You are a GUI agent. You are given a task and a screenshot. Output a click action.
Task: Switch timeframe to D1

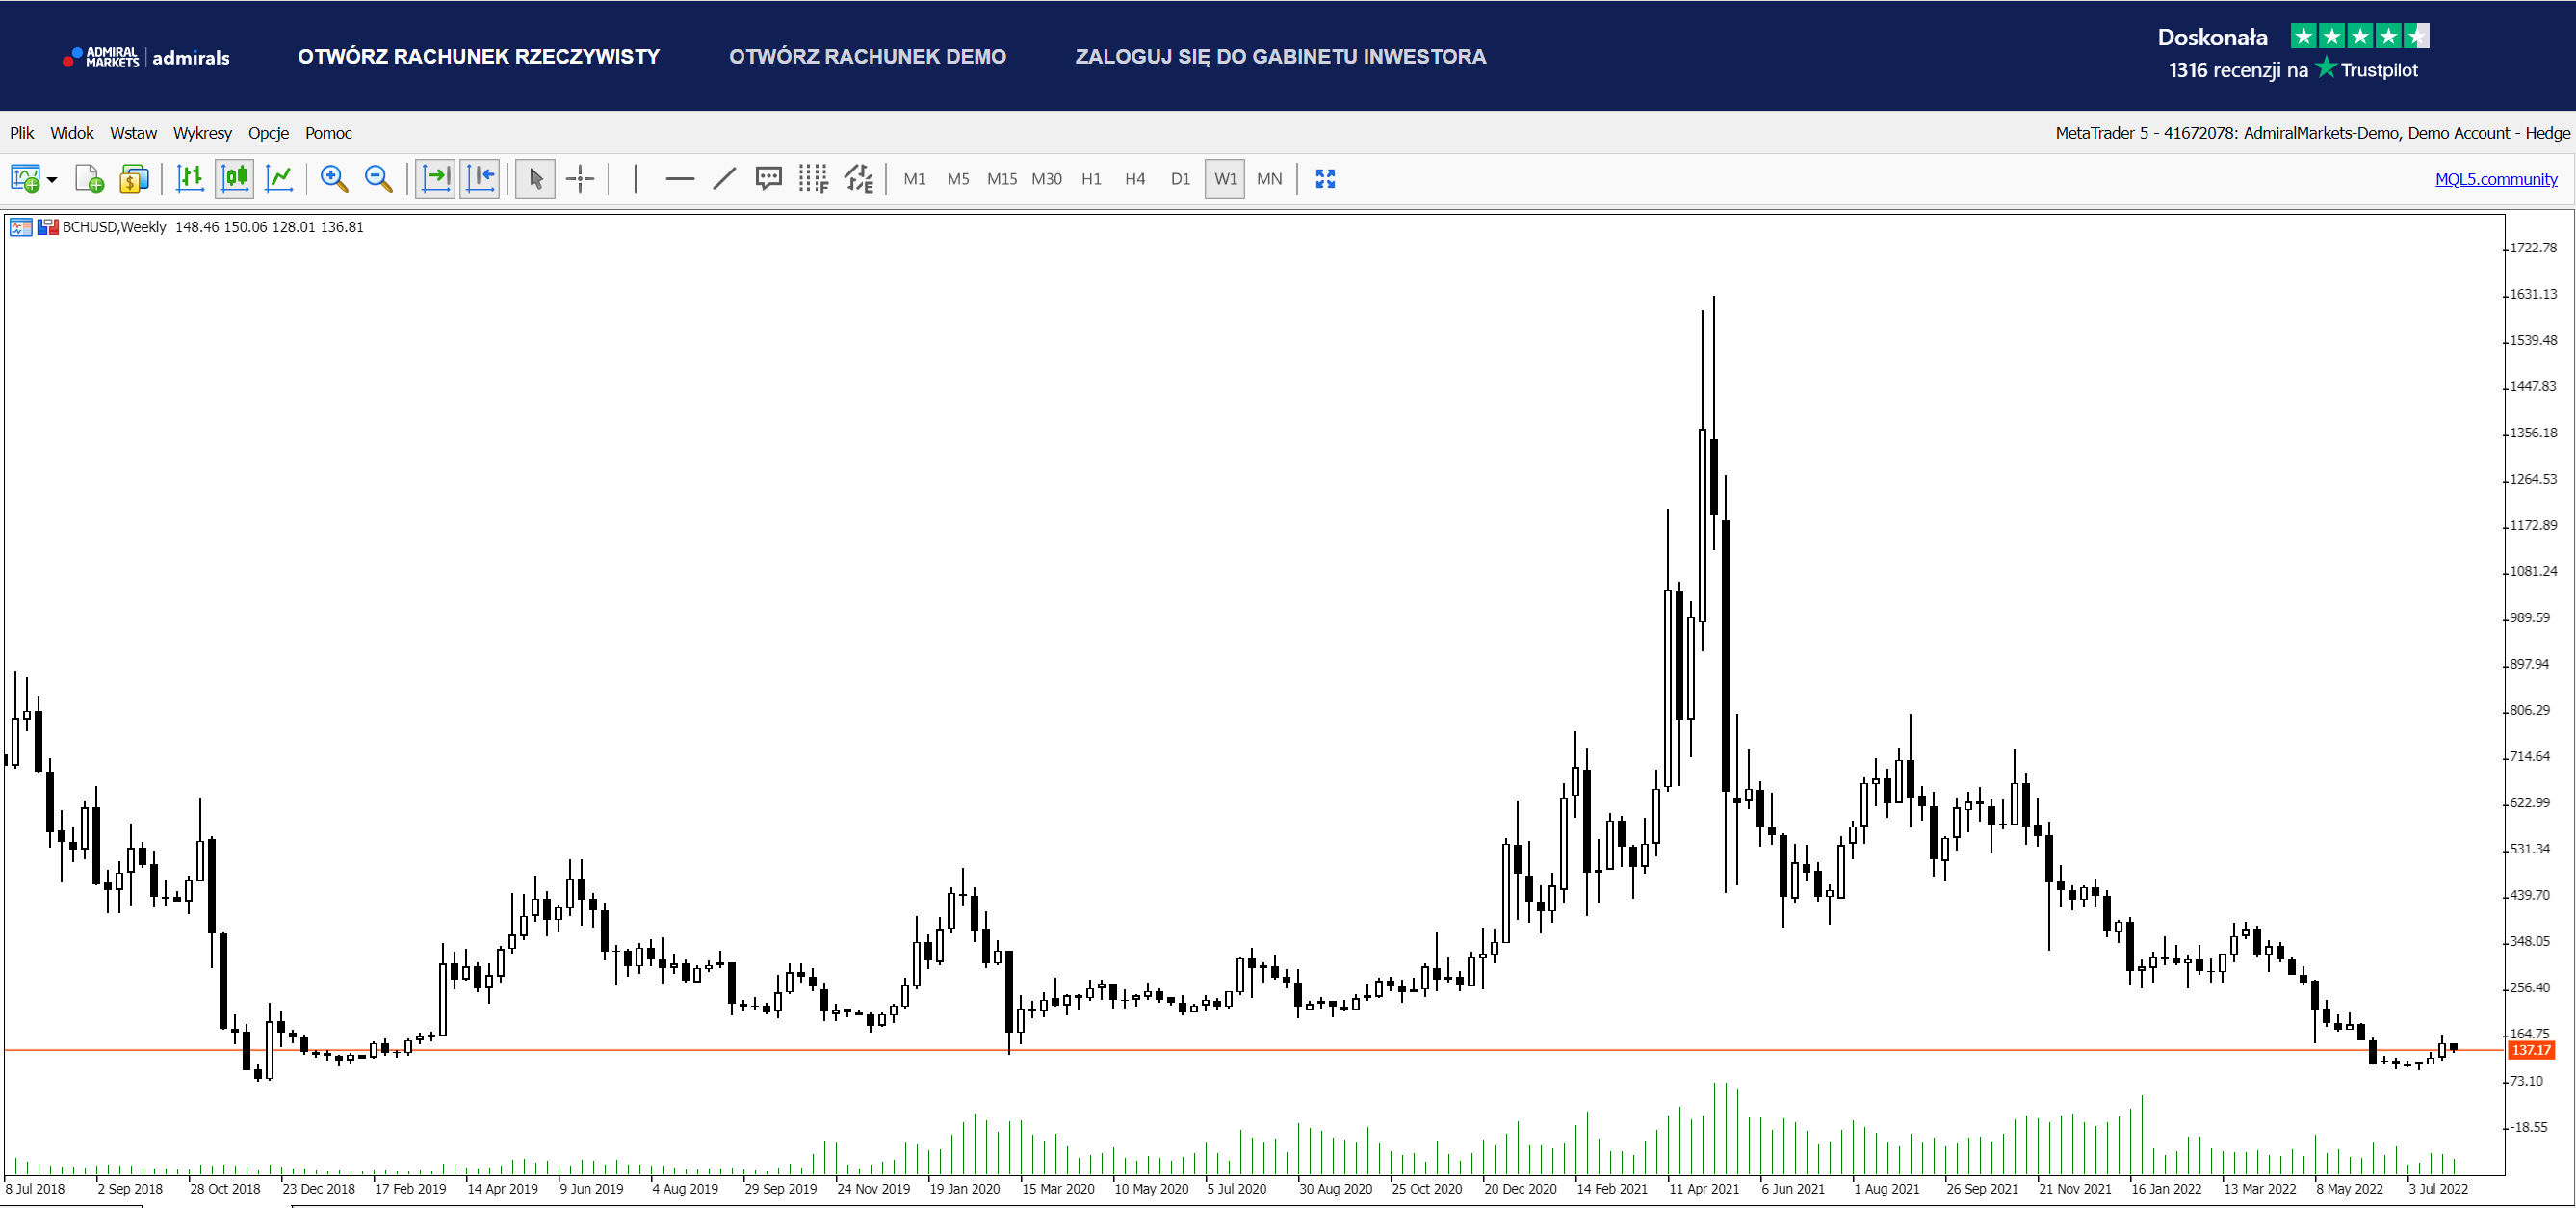coord(1180,179)
